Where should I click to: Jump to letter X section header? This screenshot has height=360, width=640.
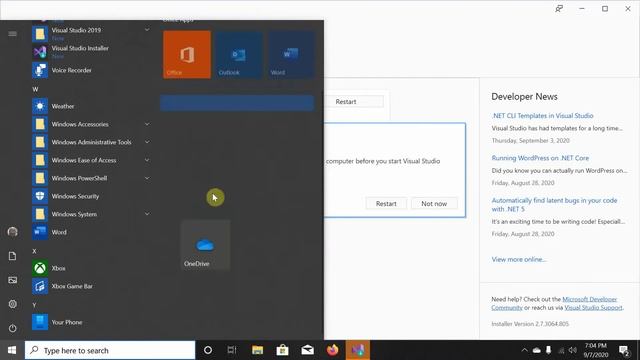click(x=34, y=251)
